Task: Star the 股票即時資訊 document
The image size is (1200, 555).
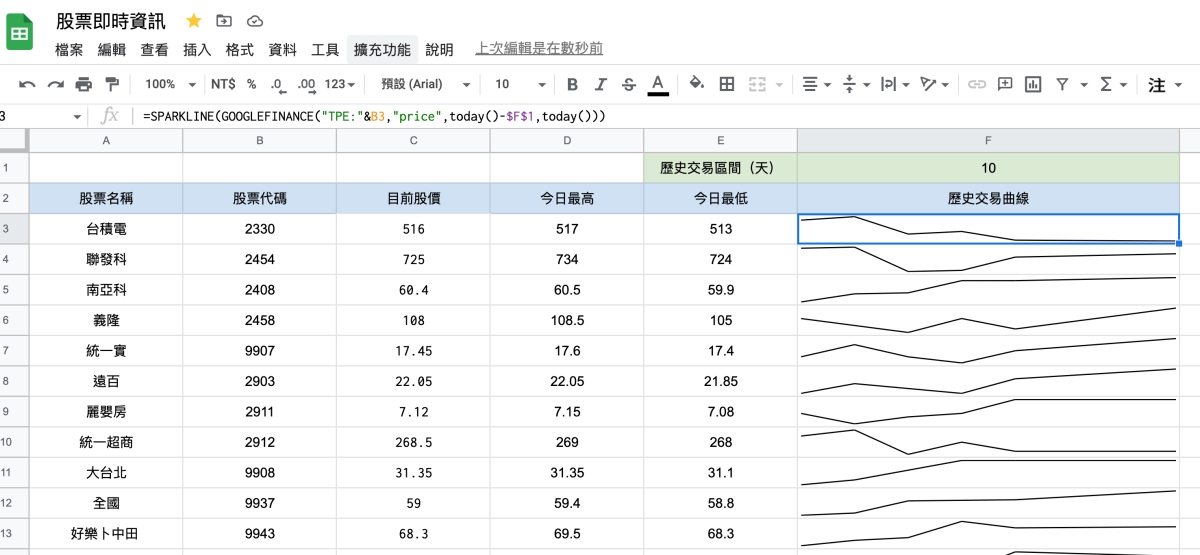Action: tap(194, 20)
